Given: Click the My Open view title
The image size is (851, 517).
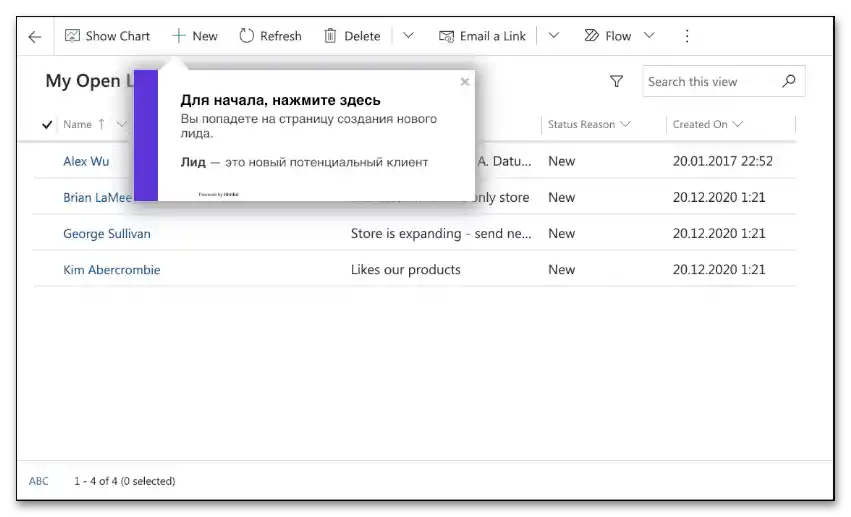Looking at the screenshot, I should [x=89, y=81].
